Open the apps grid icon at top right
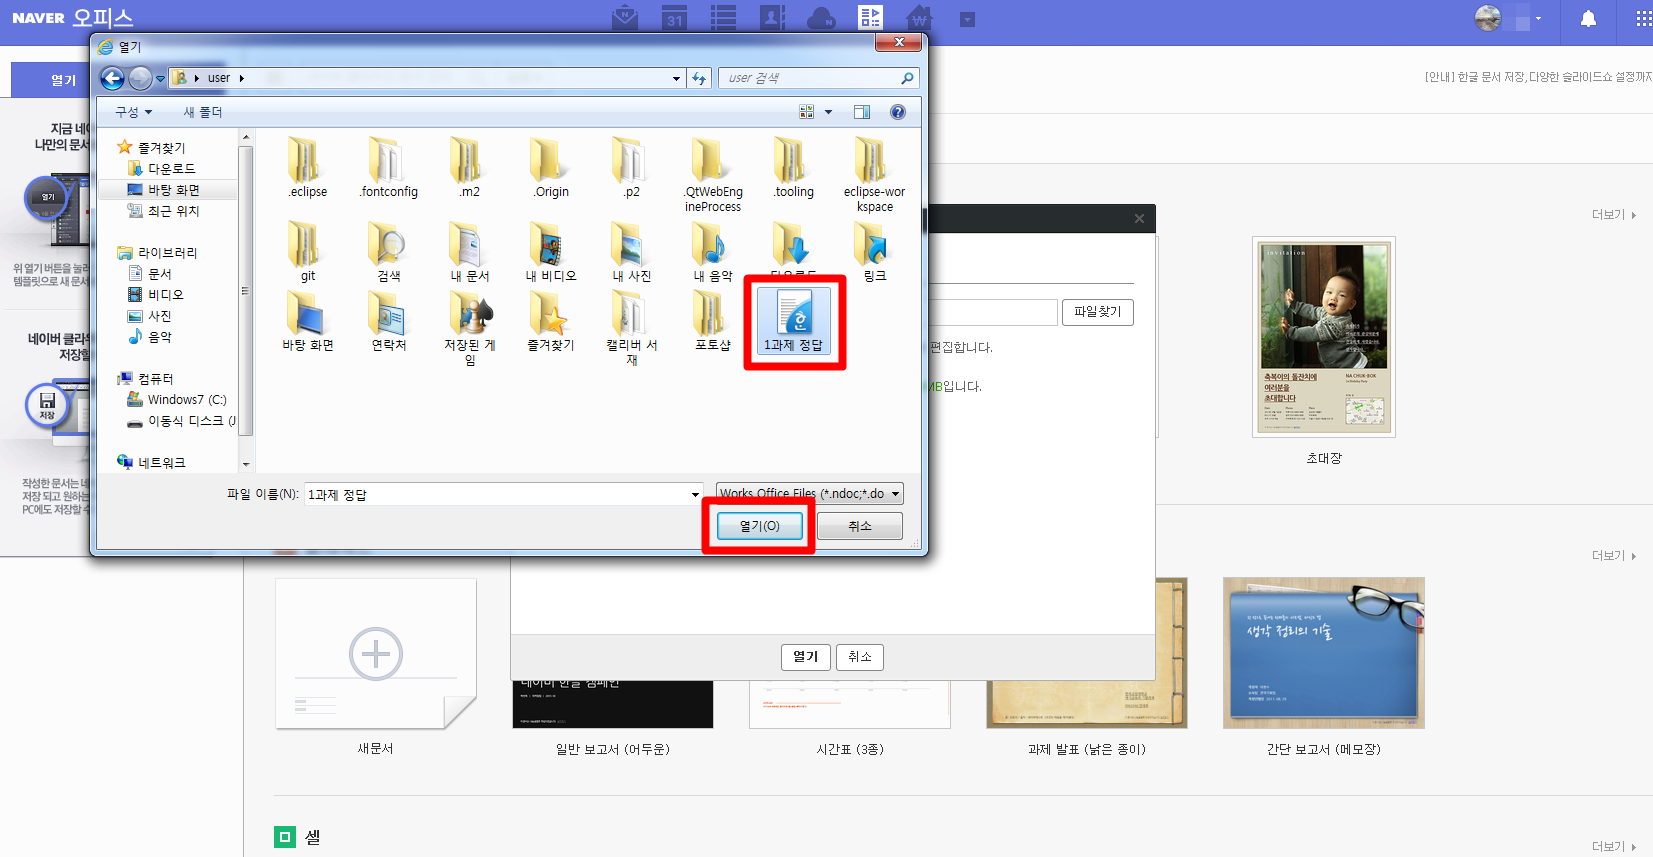The image size is (1653, 857). 1643,19
